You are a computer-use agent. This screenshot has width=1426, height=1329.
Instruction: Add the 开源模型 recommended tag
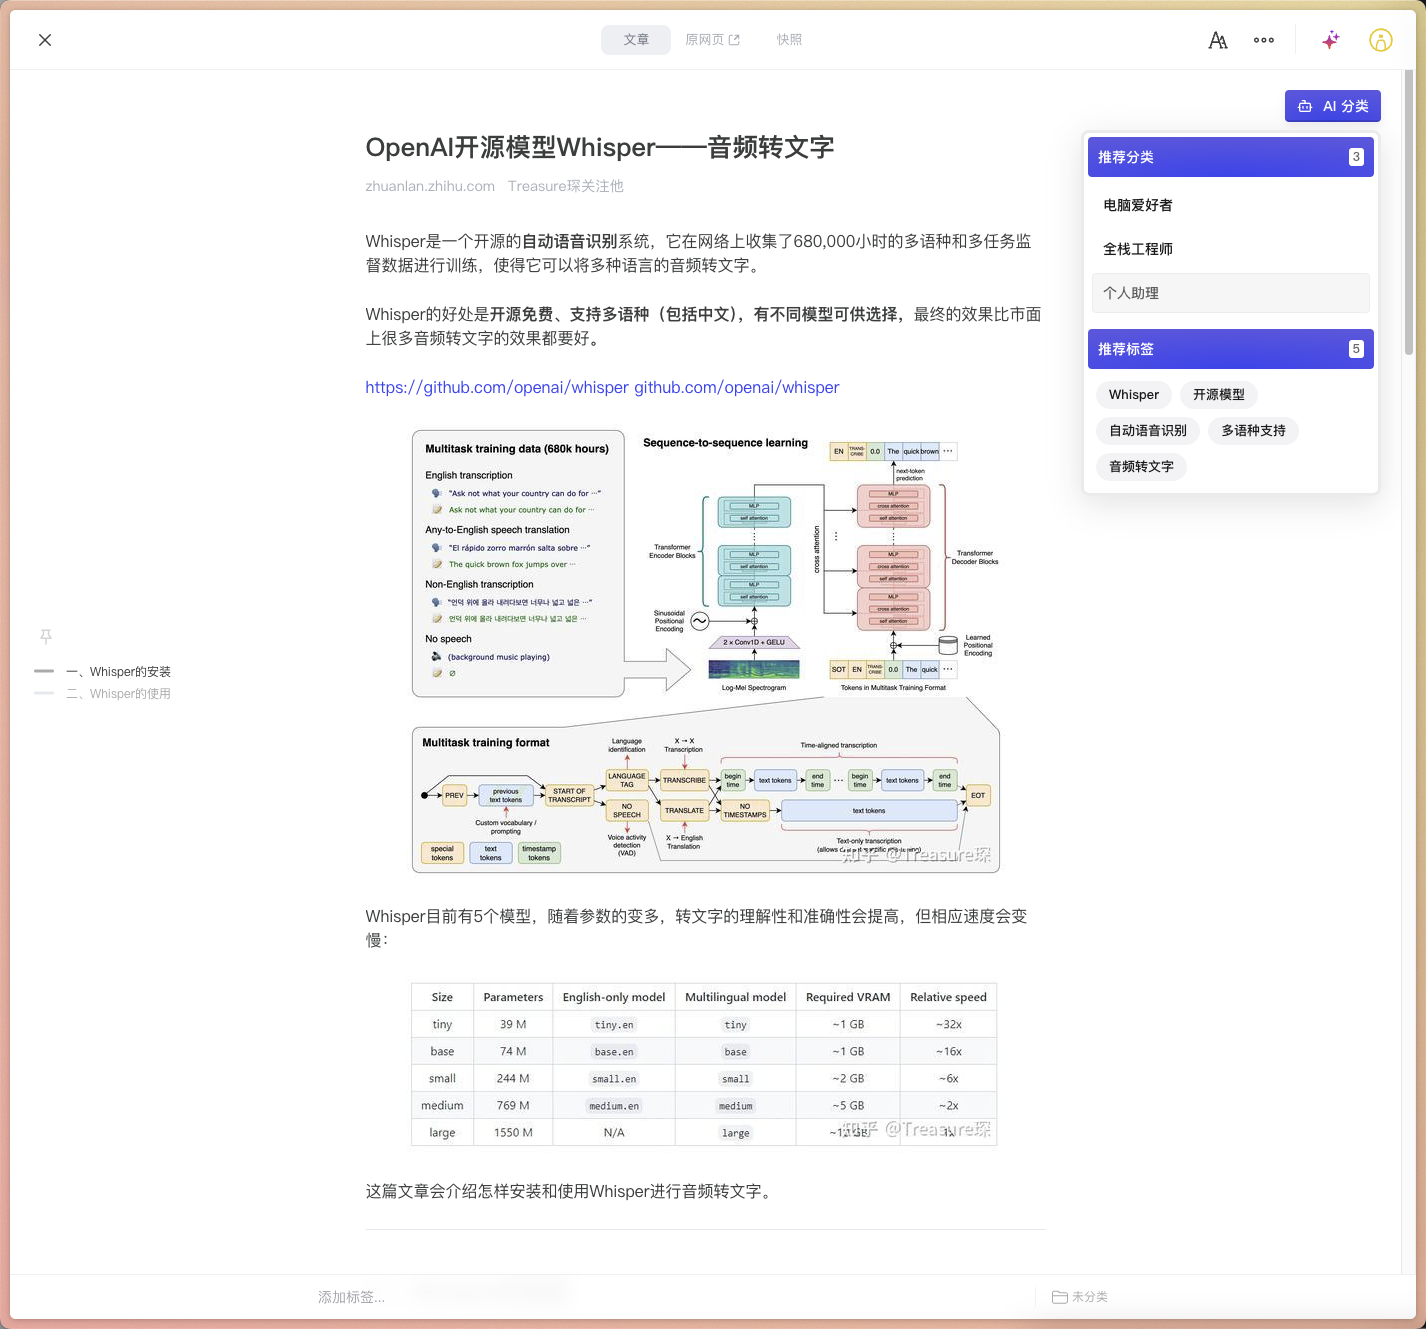pos(1218,395)
